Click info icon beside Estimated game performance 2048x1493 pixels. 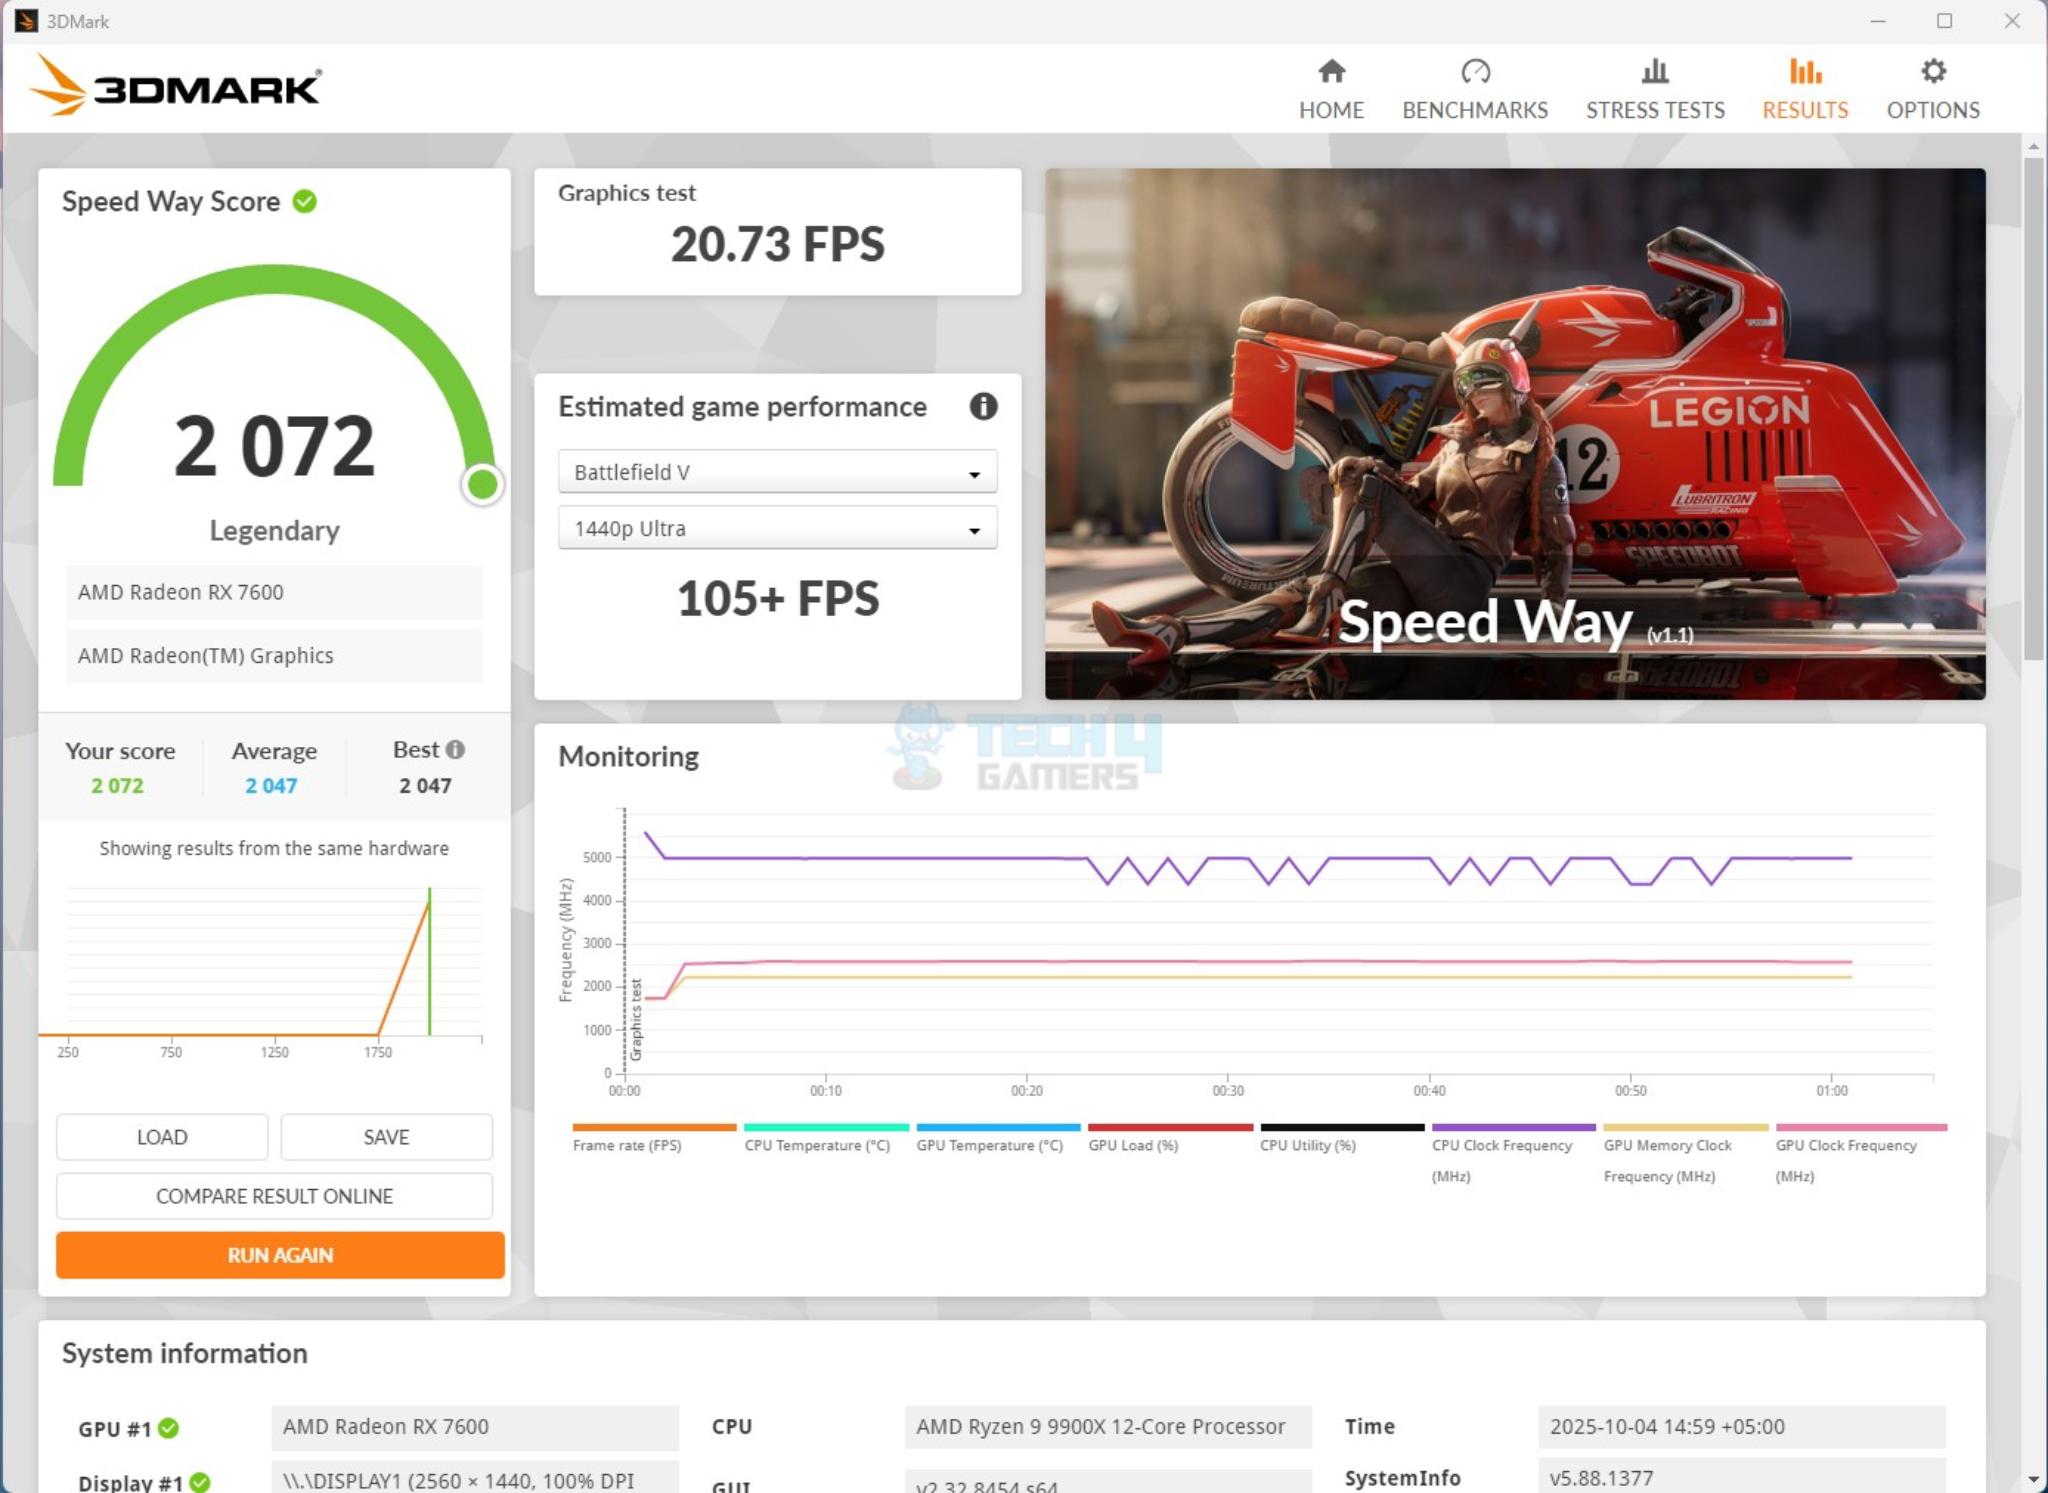point(983,406)
